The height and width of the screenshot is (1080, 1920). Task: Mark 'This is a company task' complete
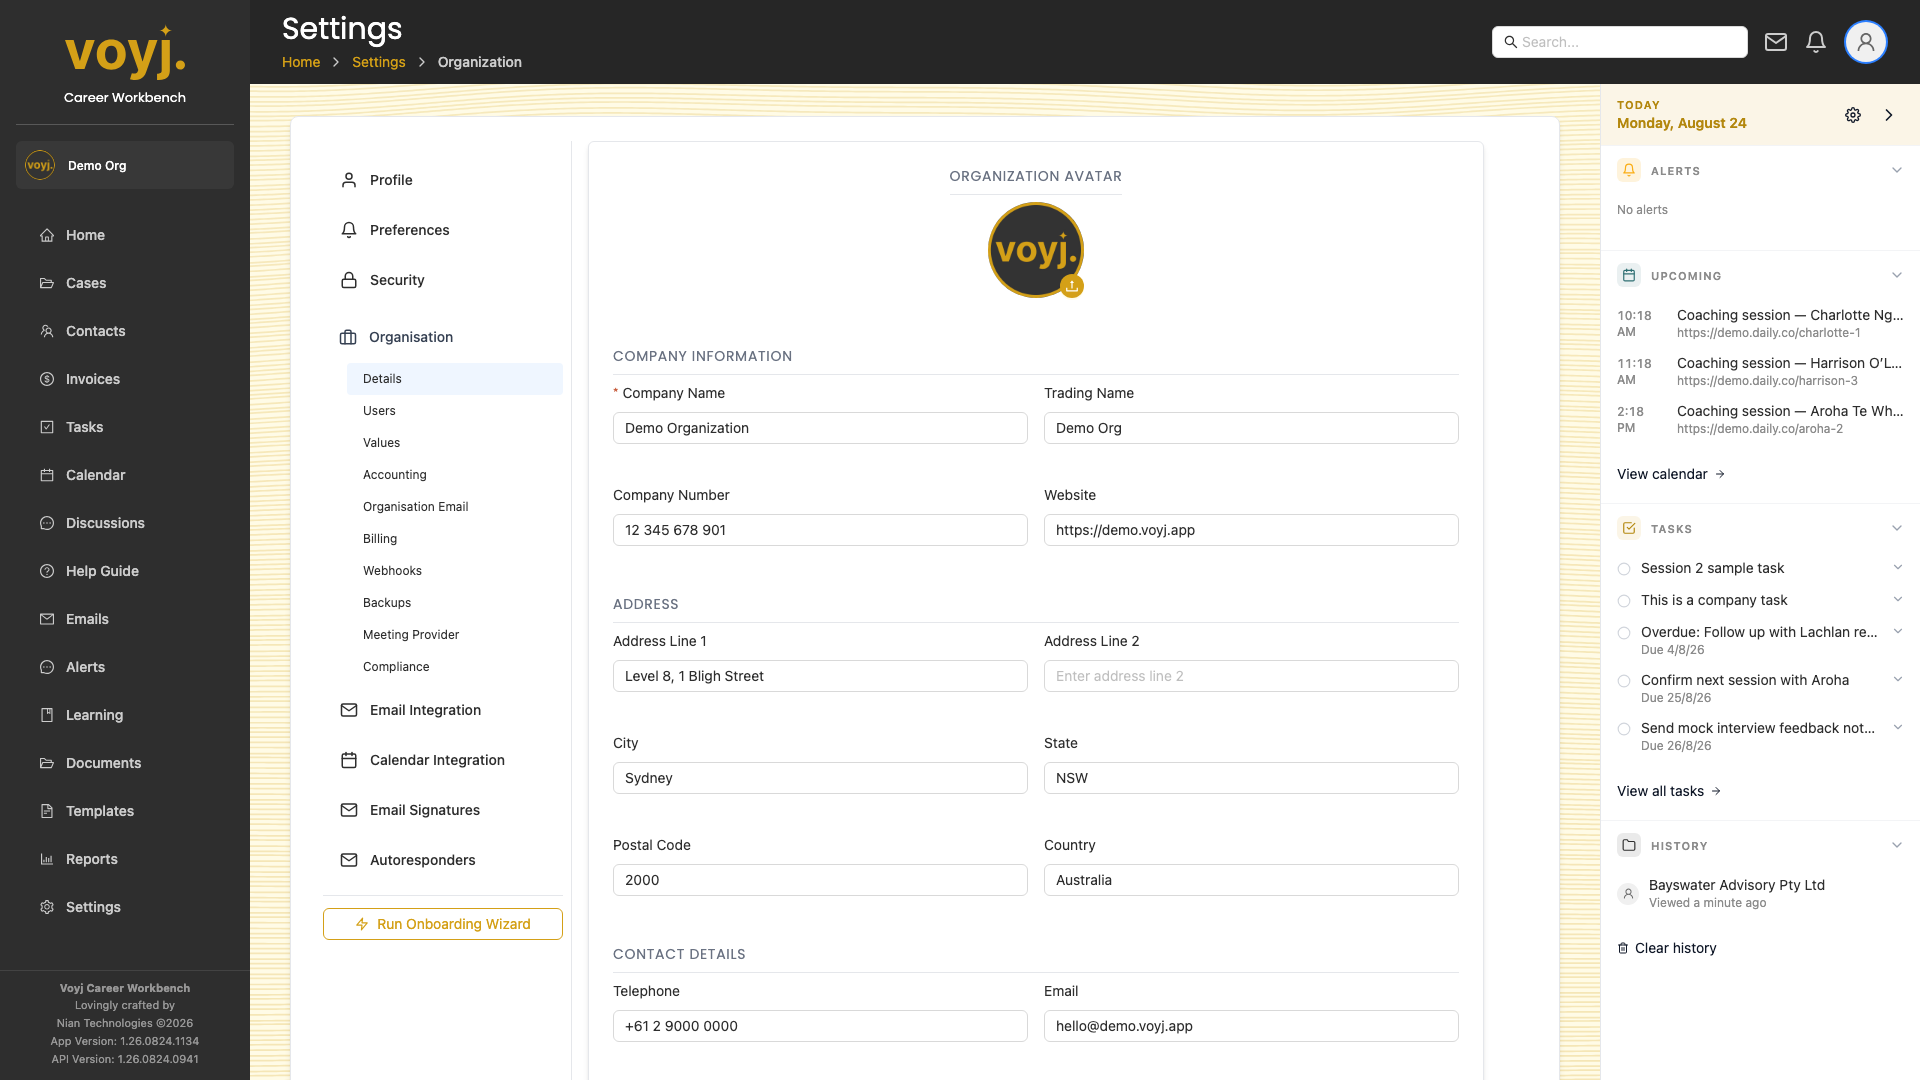tap(1624, 601)
